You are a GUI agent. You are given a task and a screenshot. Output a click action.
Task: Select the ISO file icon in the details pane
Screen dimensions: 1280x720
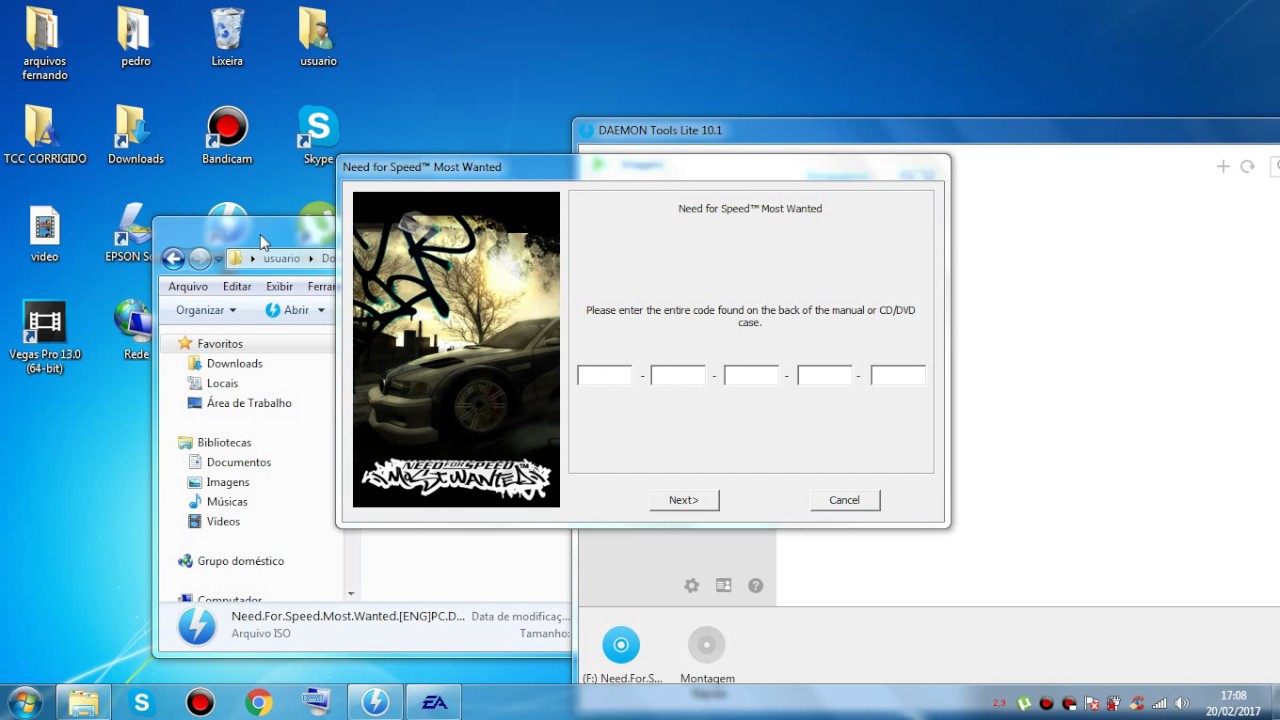click(x=196, y=625)
